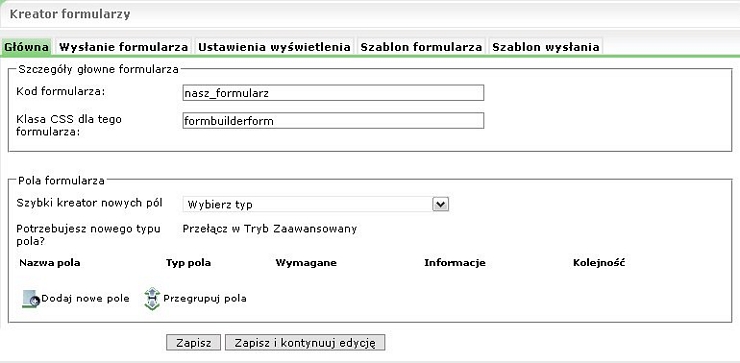Click the Przegrupuj pola link
Screen dimensions: 740x363
[205, 299]
